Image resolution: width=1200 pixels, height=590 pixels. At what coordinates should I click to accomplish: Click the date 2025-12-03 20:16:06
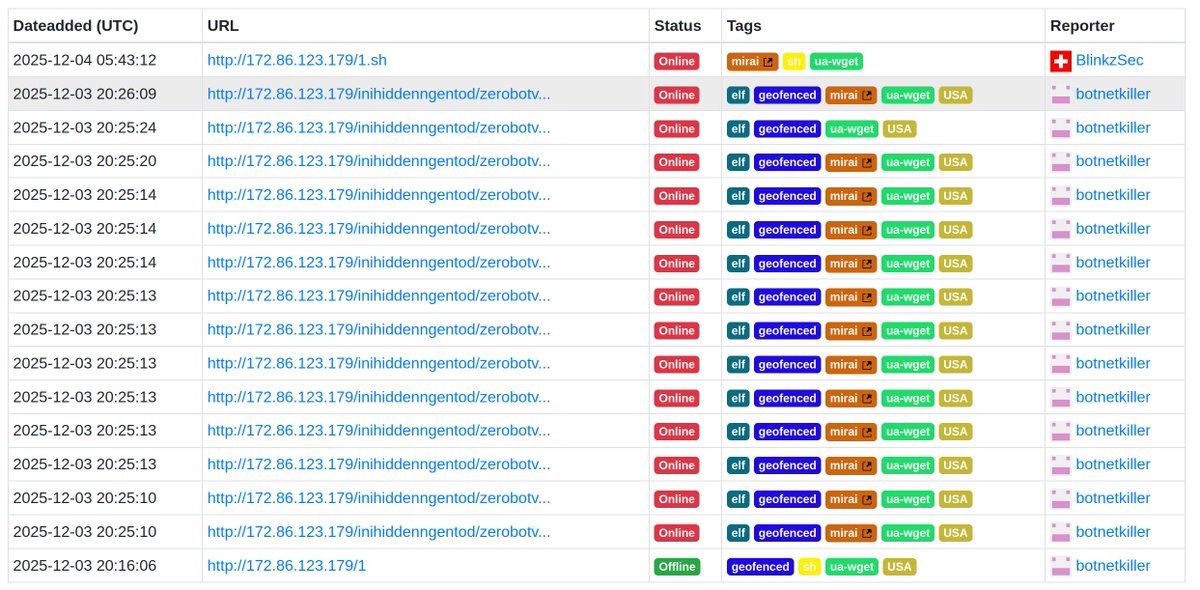point(85,565)
